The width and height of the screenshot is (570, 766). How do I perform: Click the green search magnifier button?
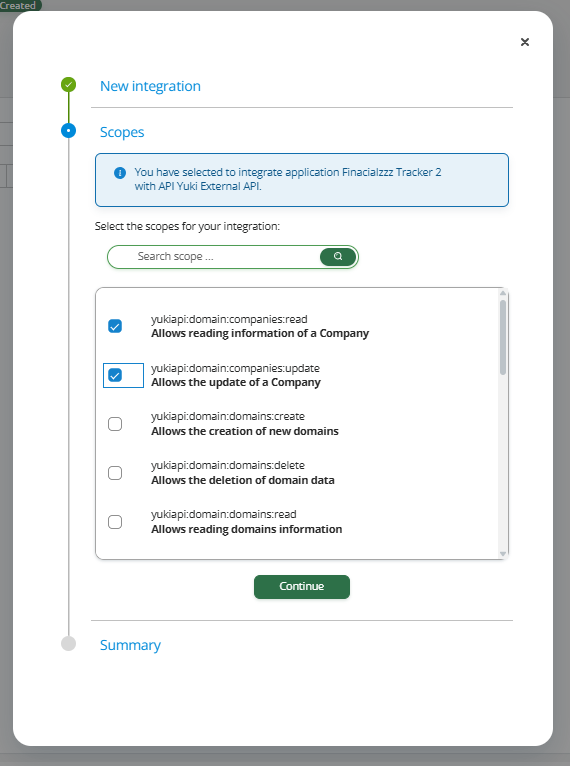(x=338, y=256)
